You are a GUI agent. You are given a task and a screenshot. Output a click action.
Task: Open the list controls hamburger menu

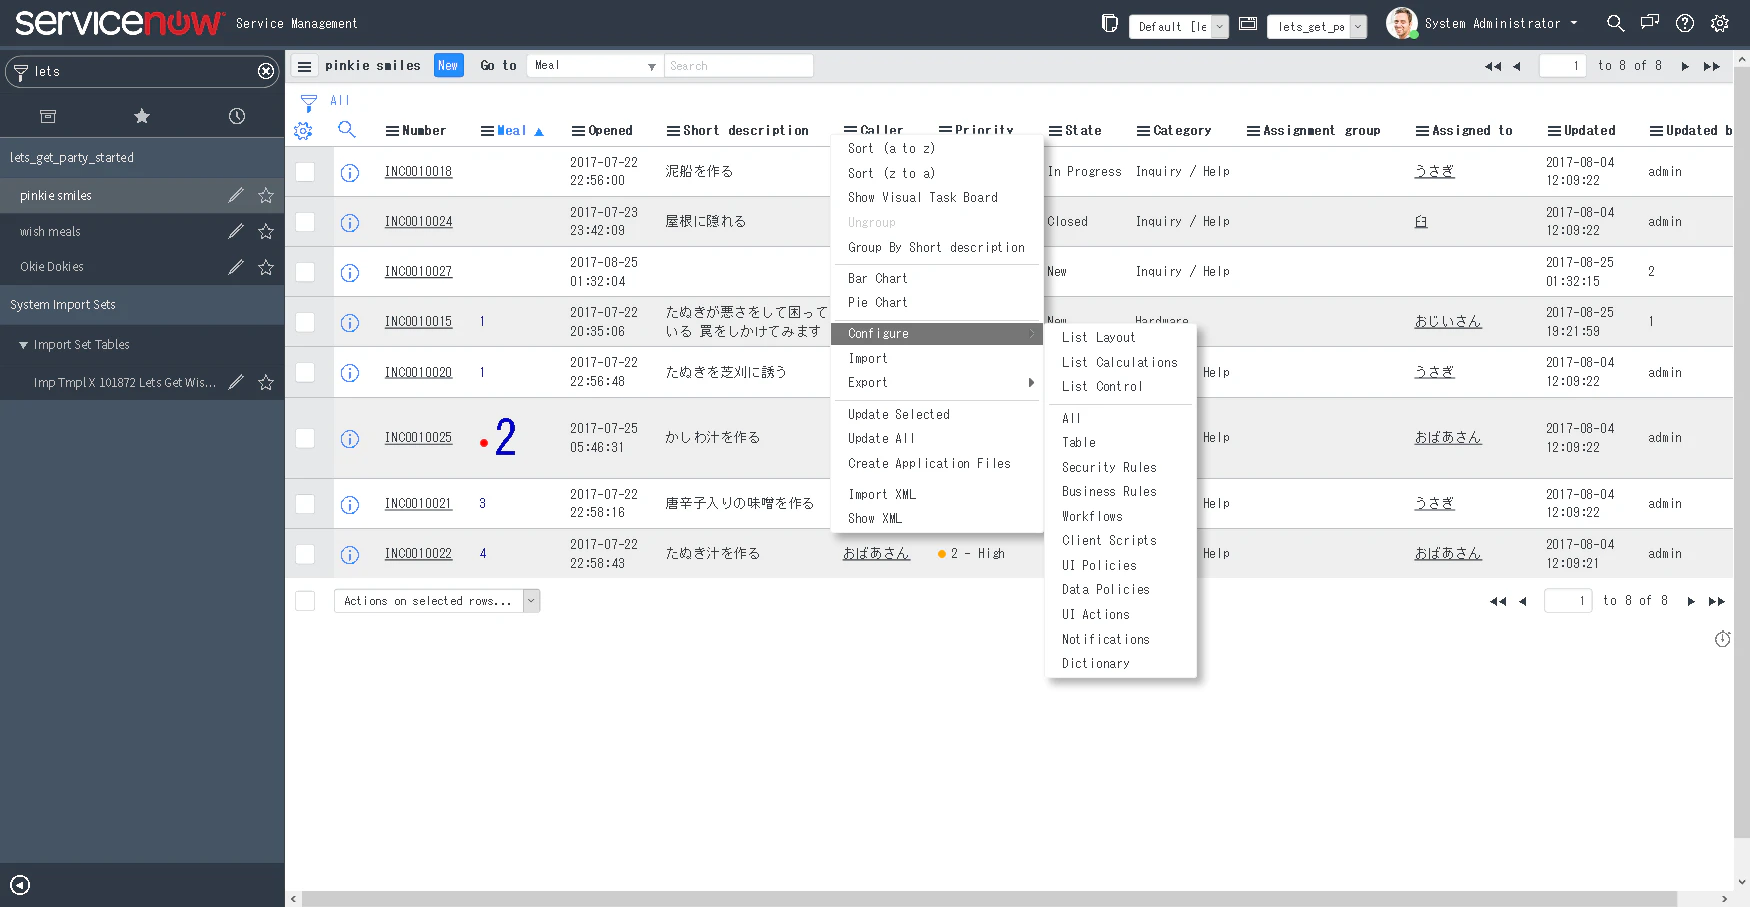tap(305, 66)
